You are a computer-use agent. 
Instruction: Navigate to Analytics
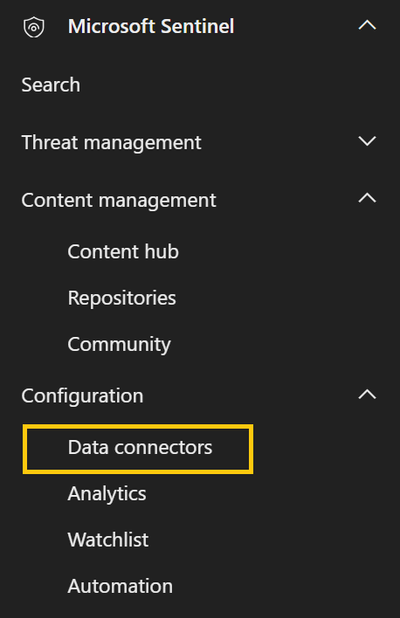tap(107, 494)
